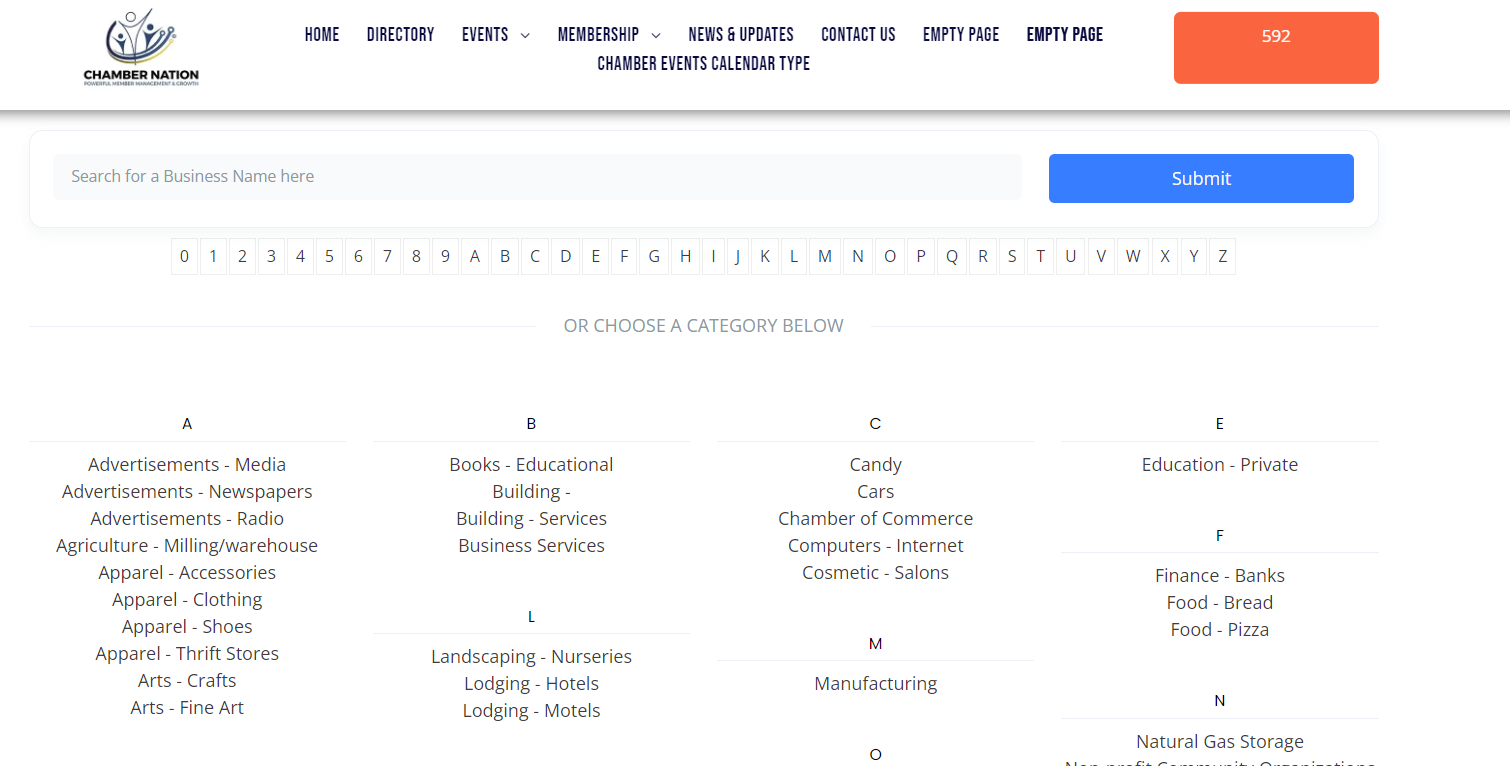Focus the business name search field
The image size is (1510, 766).
[x=537, y=177]
